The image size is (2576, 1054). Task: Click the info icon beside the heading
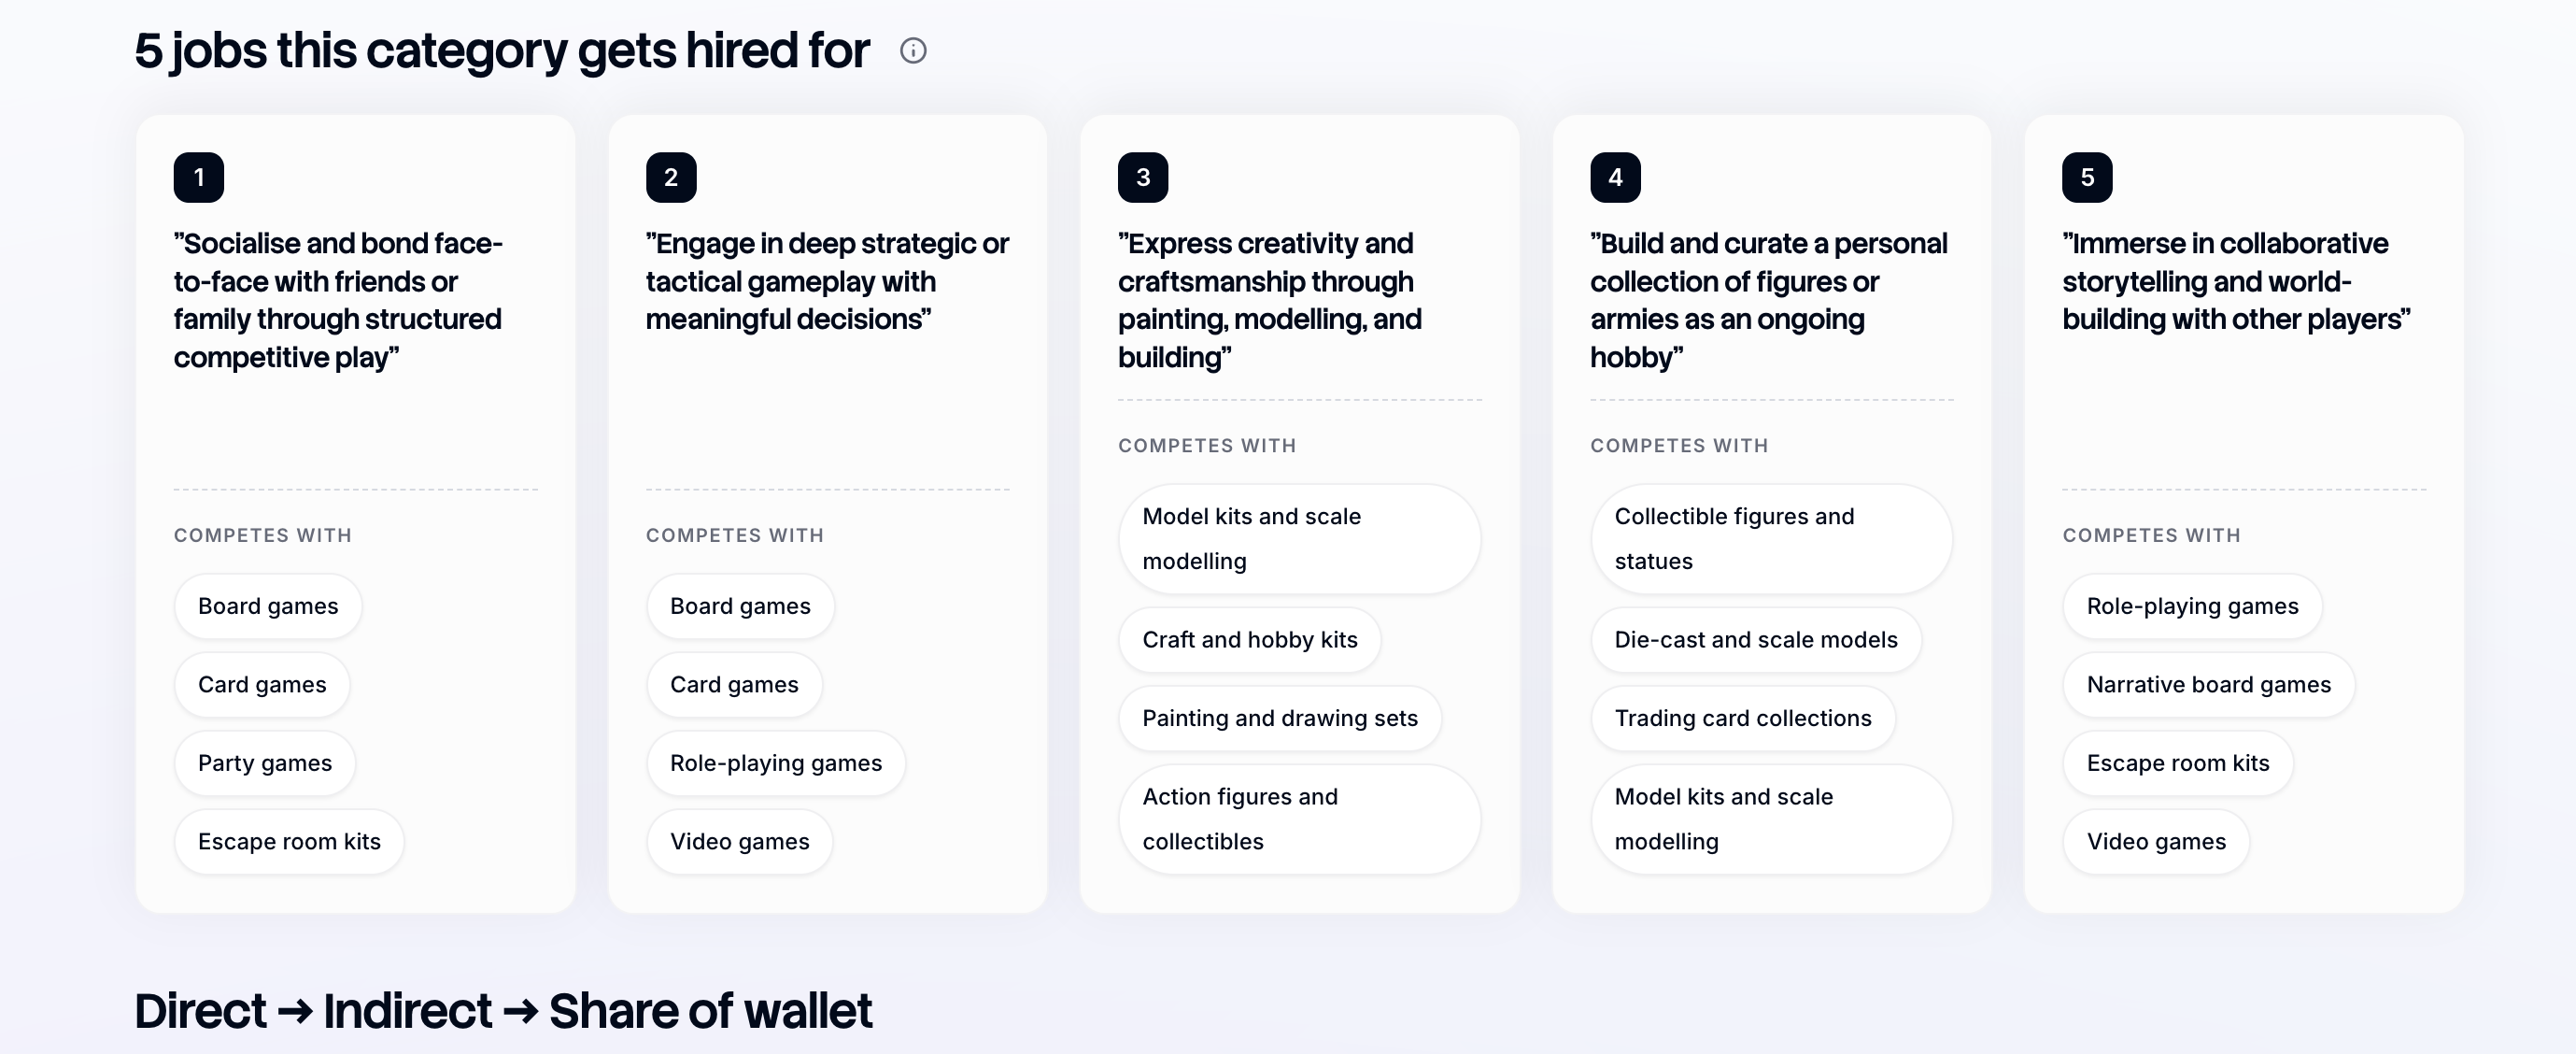coord(913,51)
